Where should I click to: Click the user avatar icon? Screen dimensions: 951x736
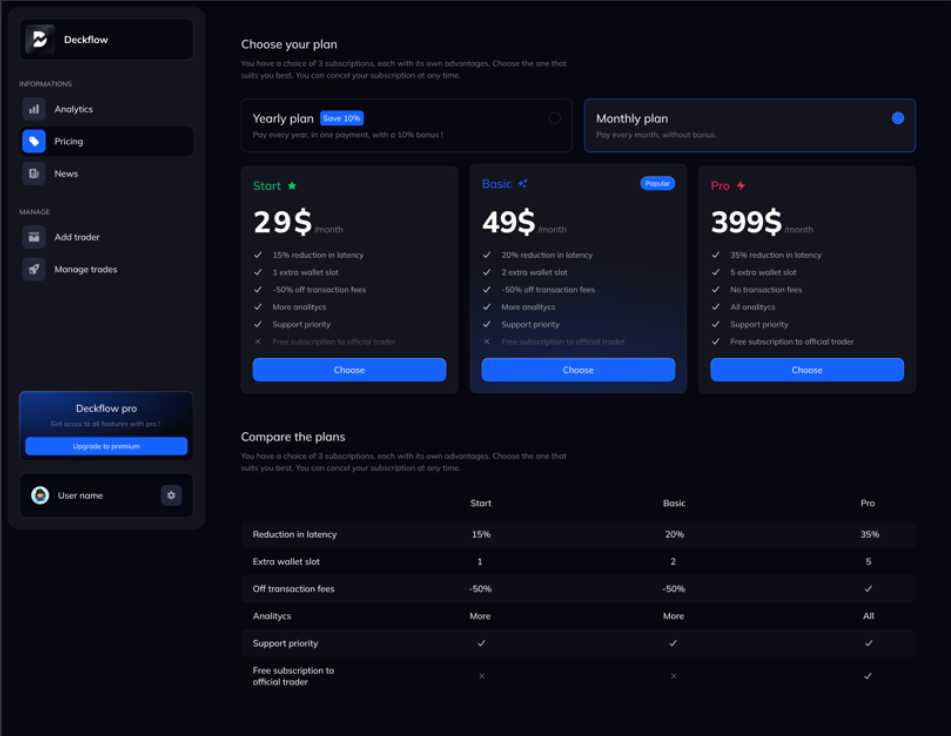coord(40,495)
